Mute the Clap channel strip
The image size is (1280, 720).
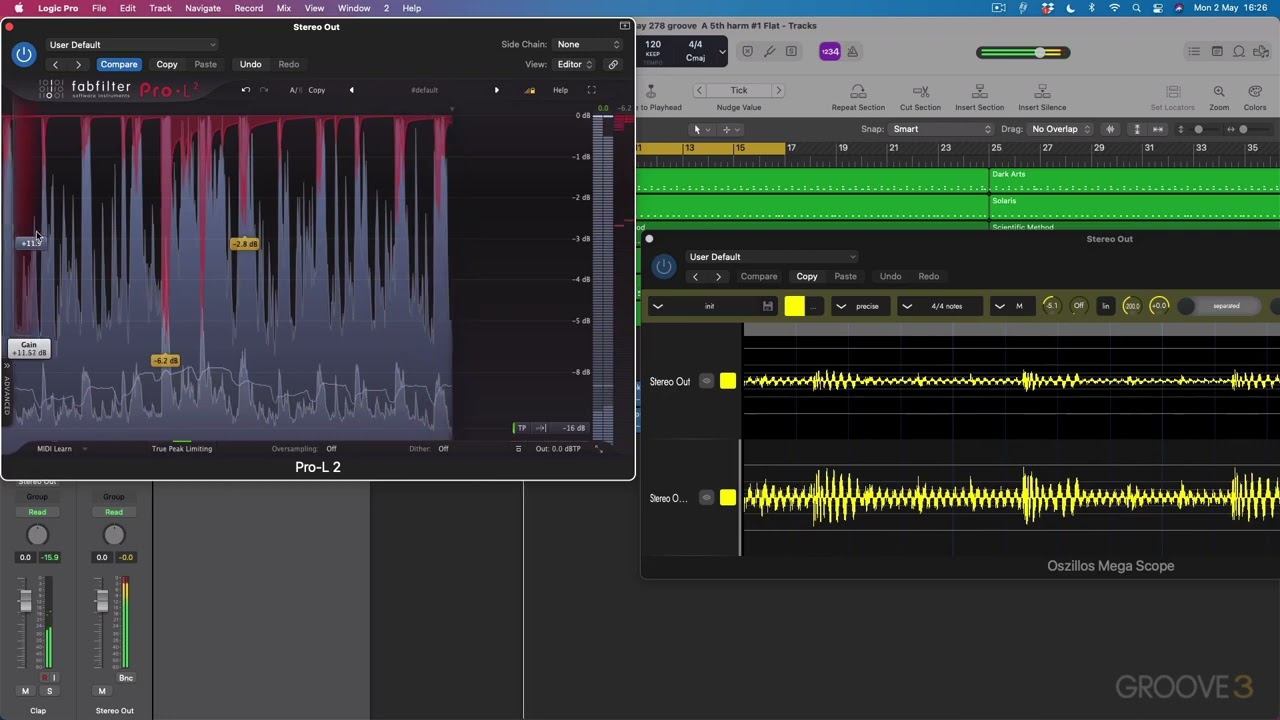(25, 691)
